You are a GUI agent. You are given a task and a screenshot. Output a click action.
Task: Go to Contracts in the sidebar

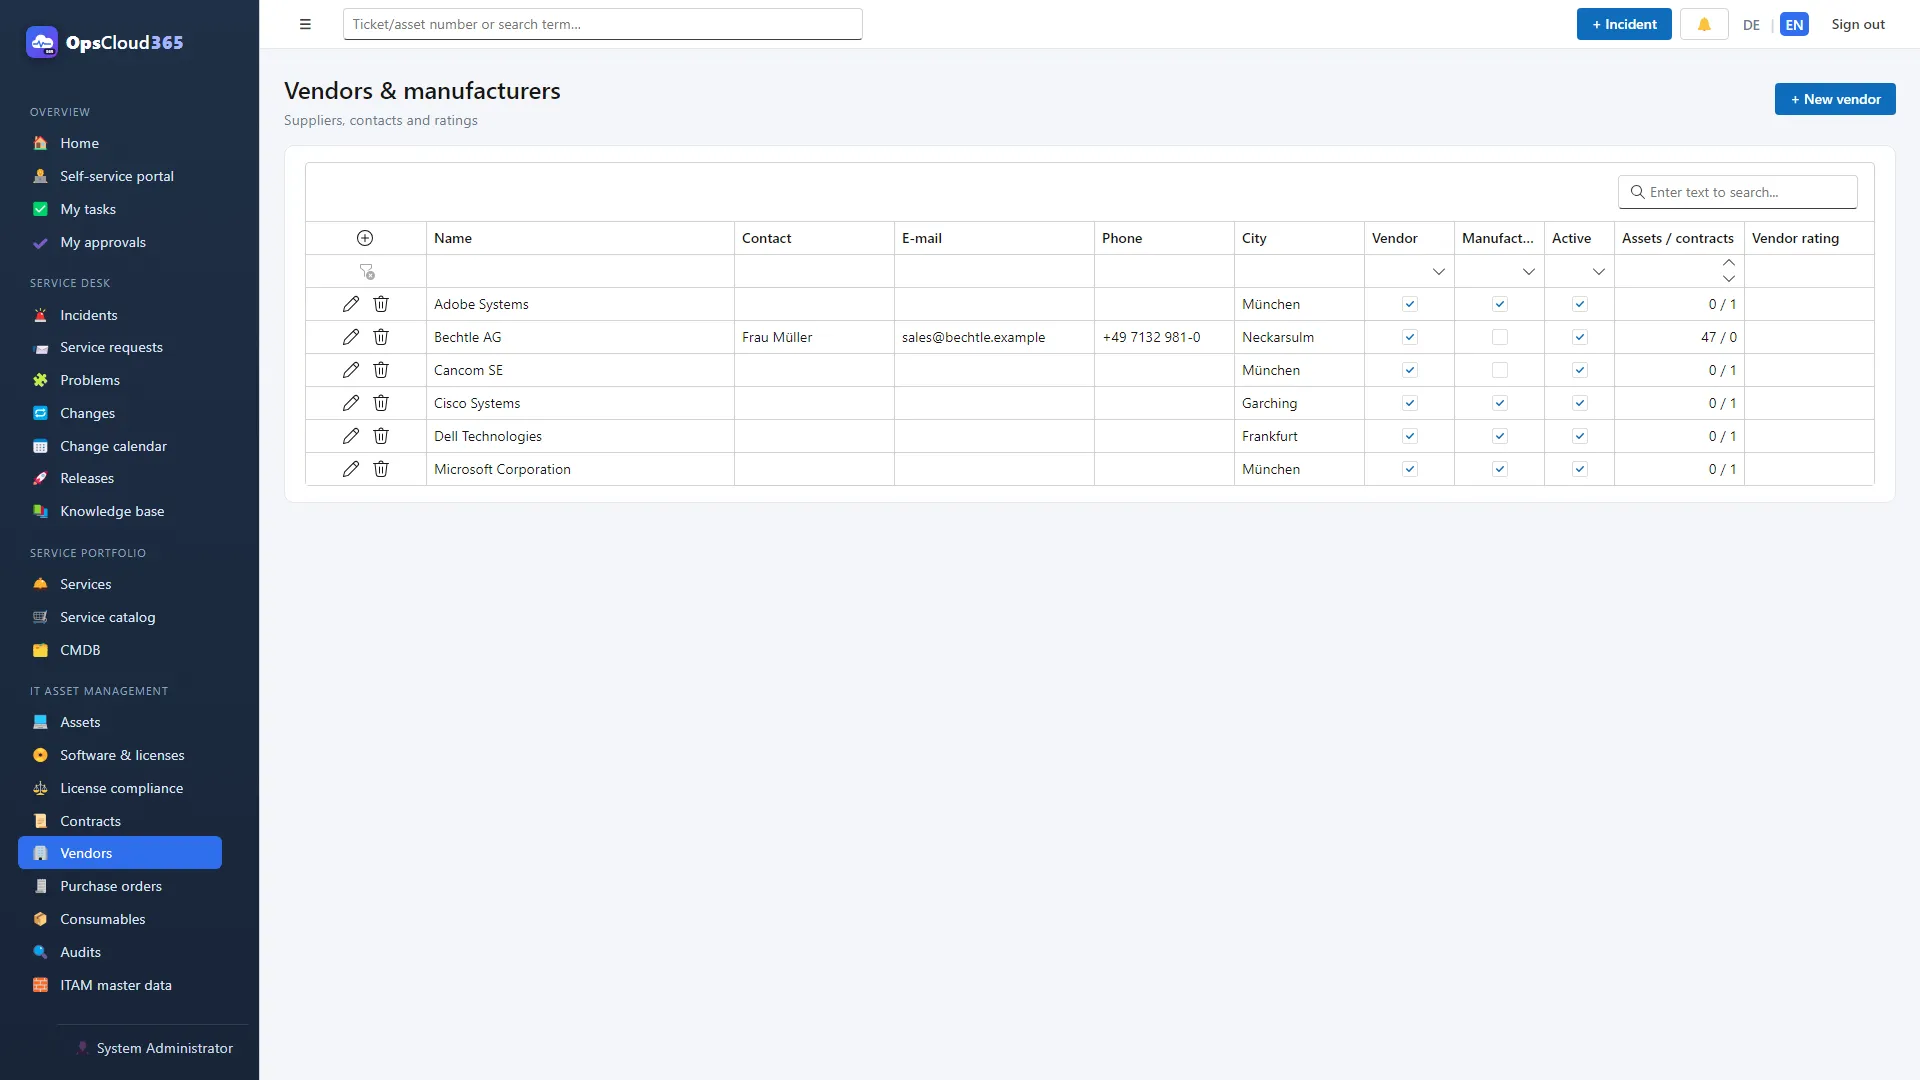pyautogui.click(x=90, y=821)
